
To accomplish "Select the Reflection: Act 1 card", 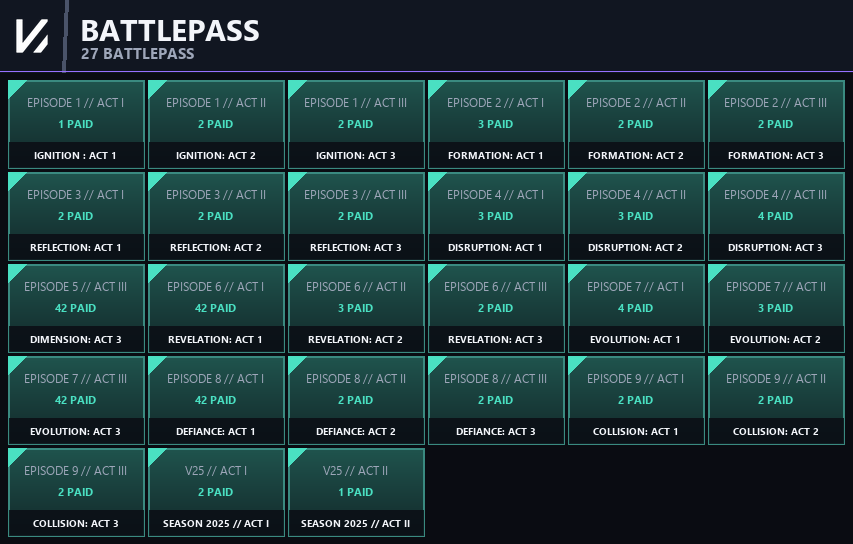I will click(x=76, y=217).
